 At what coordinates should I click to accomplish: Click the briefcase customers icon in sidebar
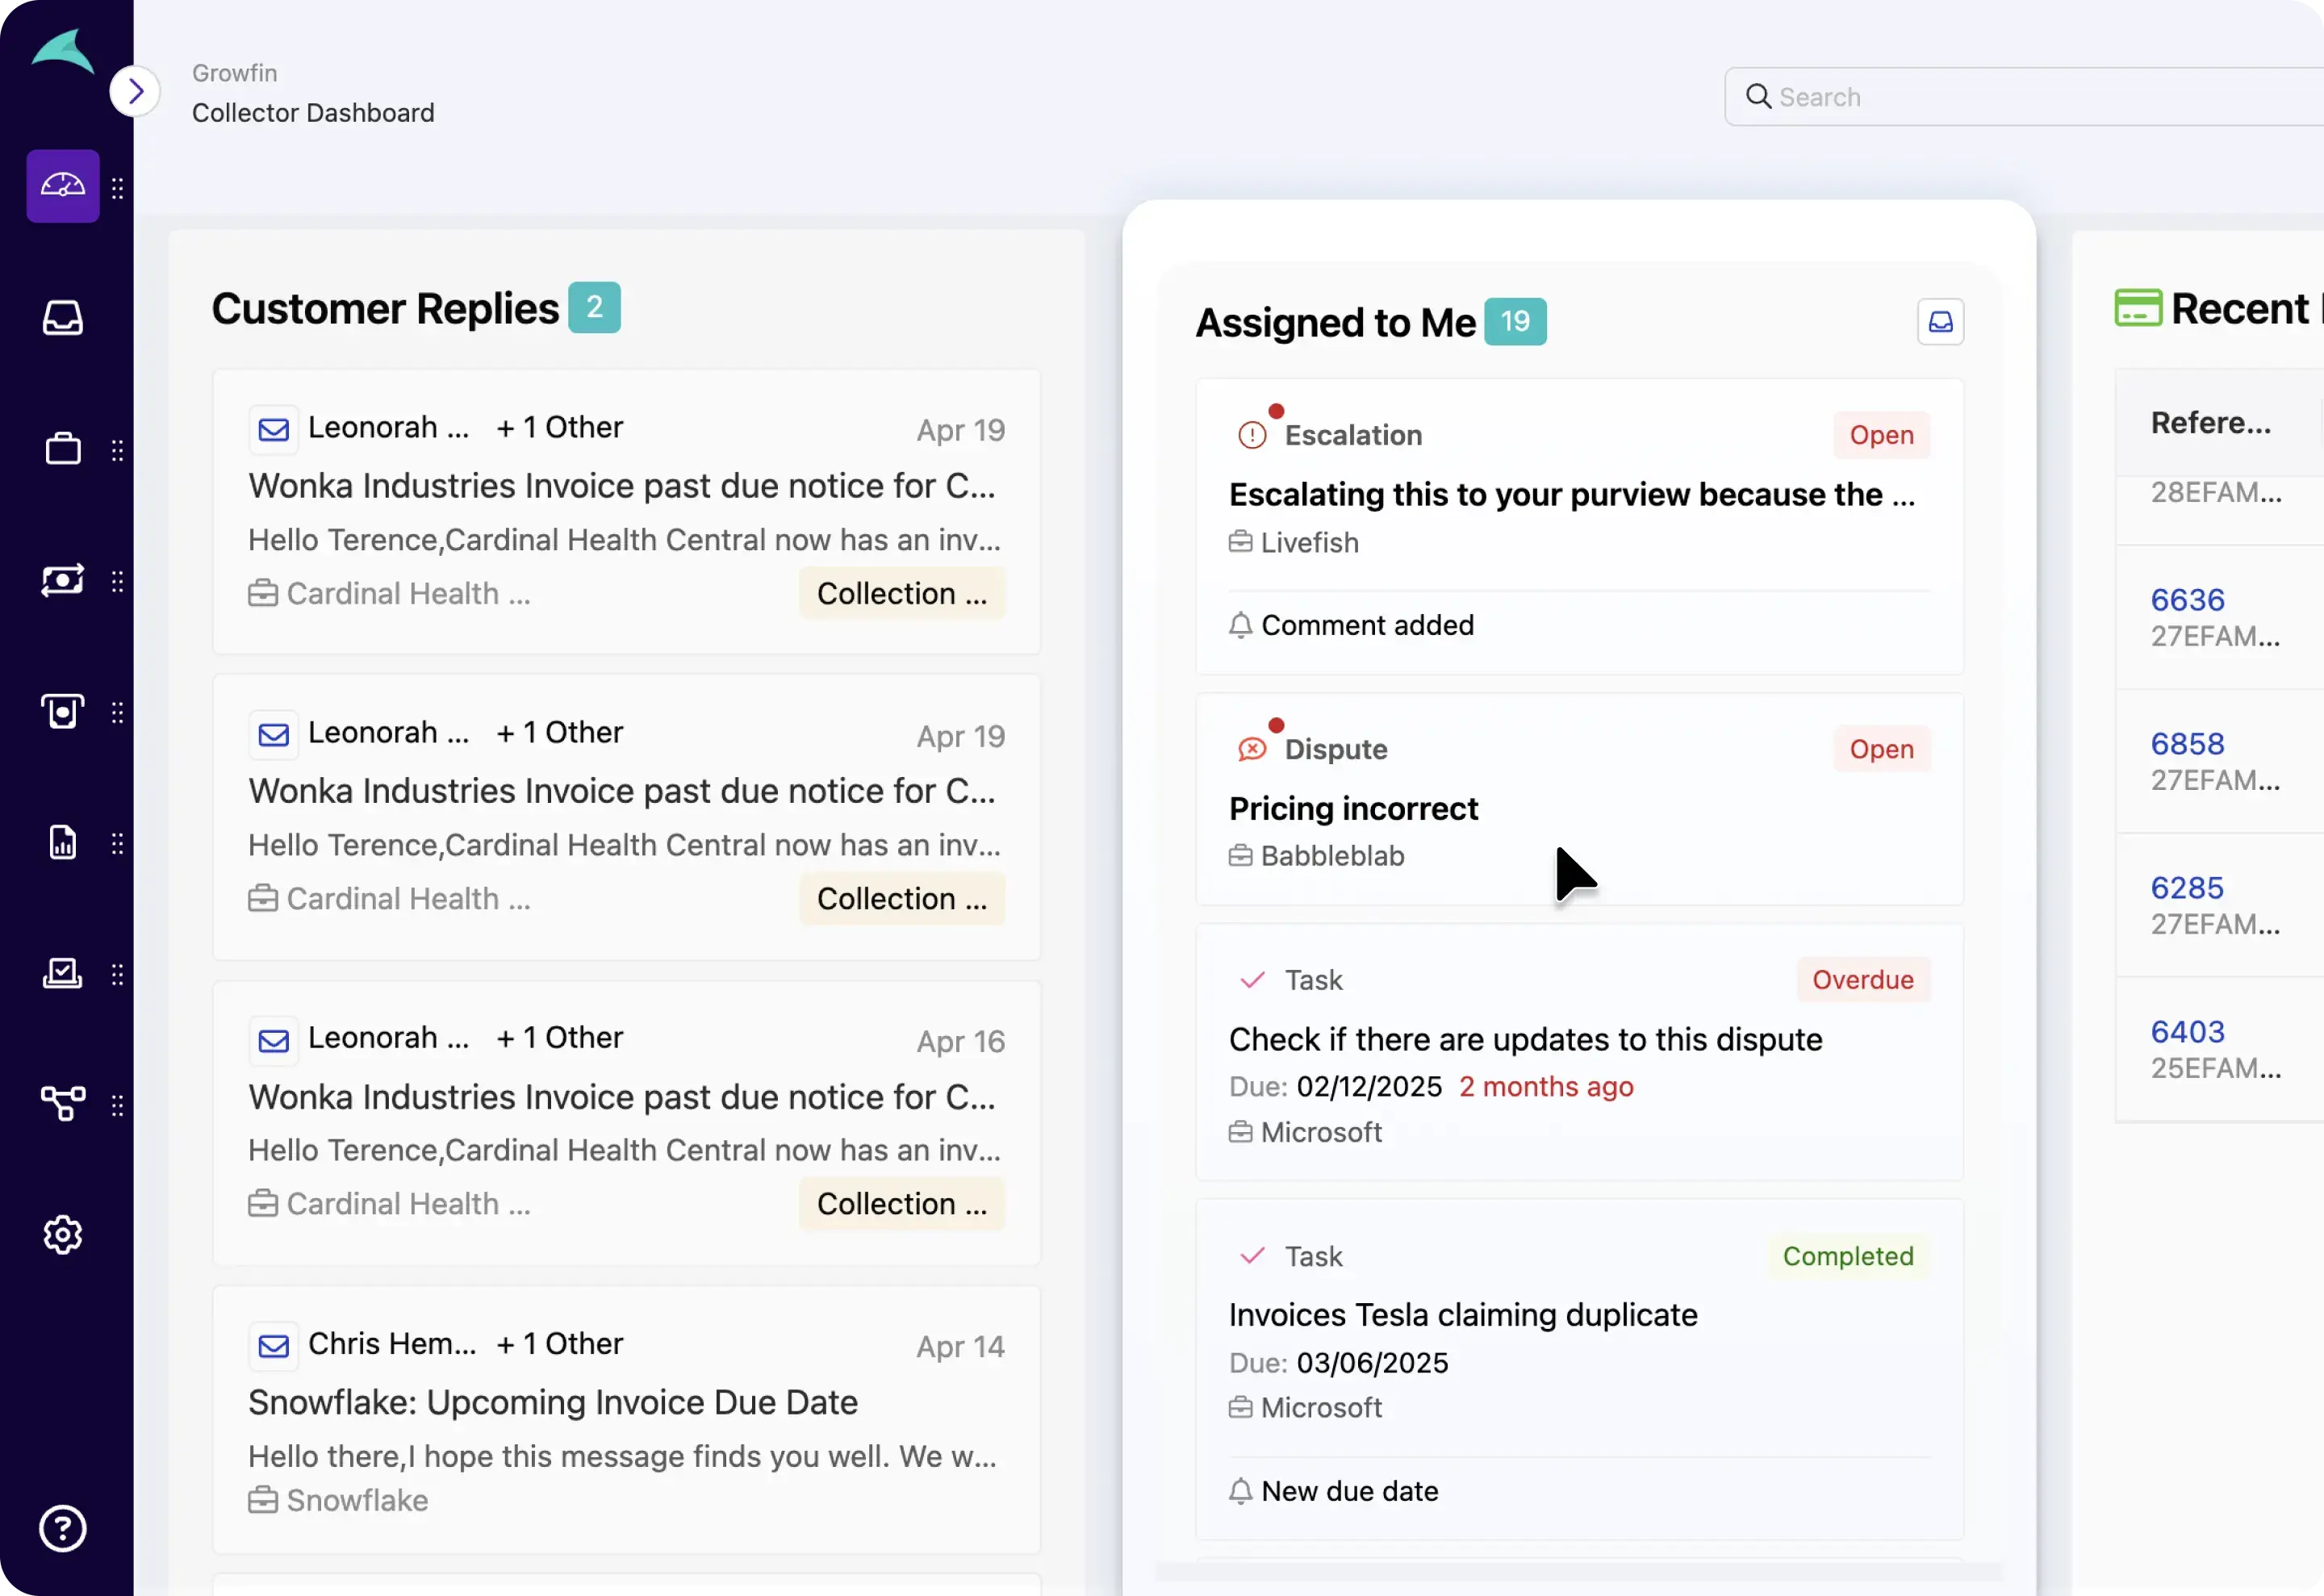pos(62,449)
